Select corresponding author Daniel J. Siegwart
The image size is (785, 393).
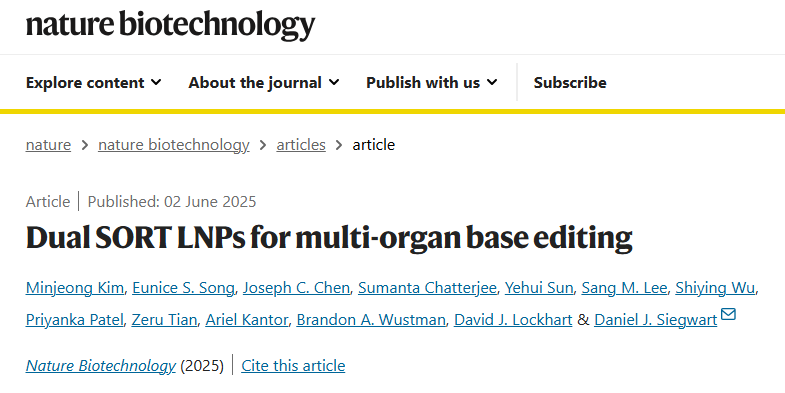[x=655, y=319]
